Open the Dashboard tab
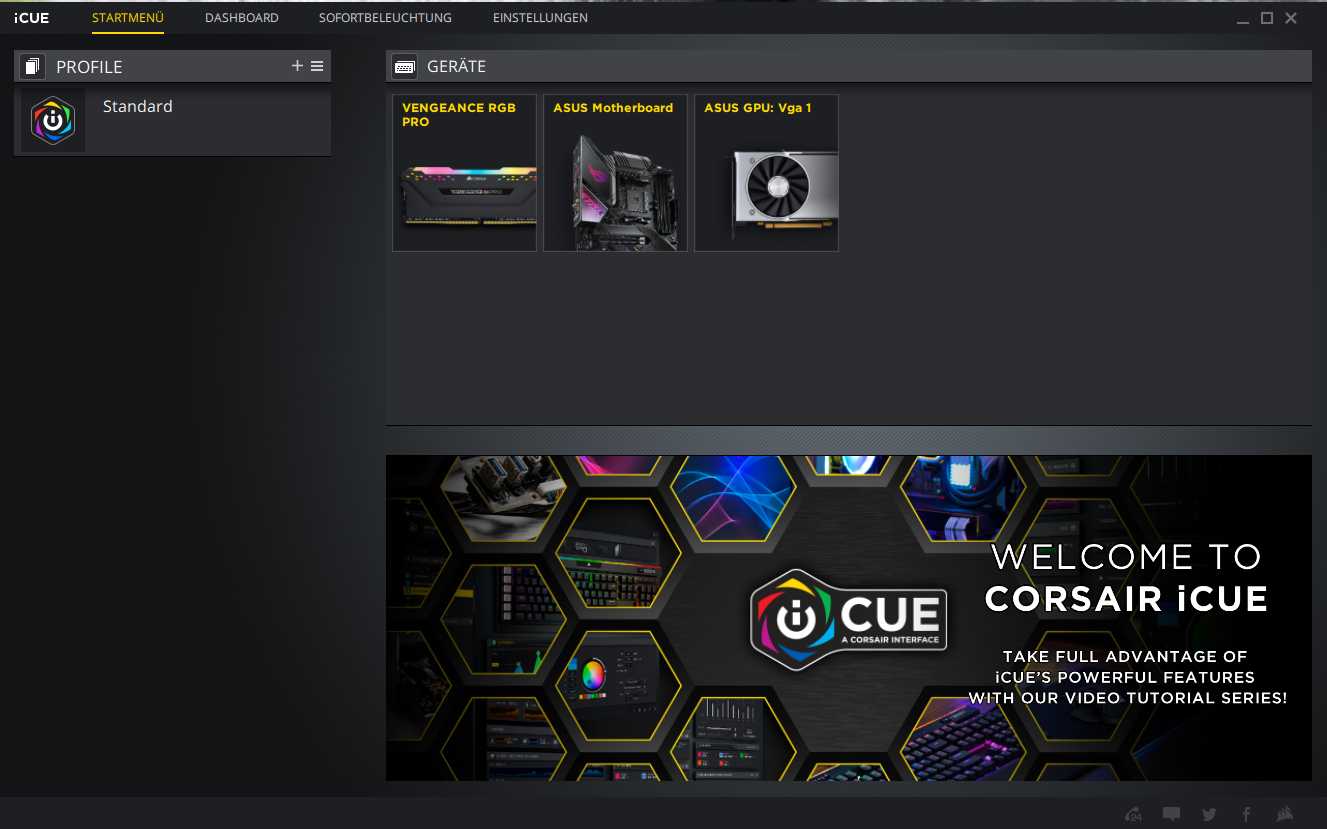 pyautogui.click(x=242, y=18)
